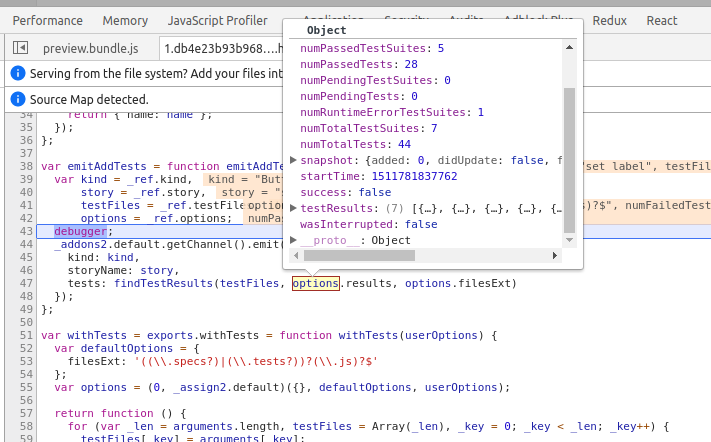This screenshot has width=711, height=442.
Task: Click the numPassedTests value 28
Action: click(x=411, y=64)
